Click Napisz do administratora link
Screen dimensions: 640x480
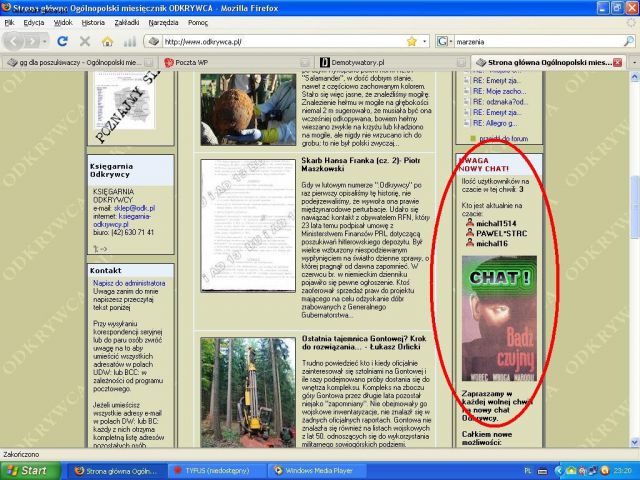(x=129, y=283)
